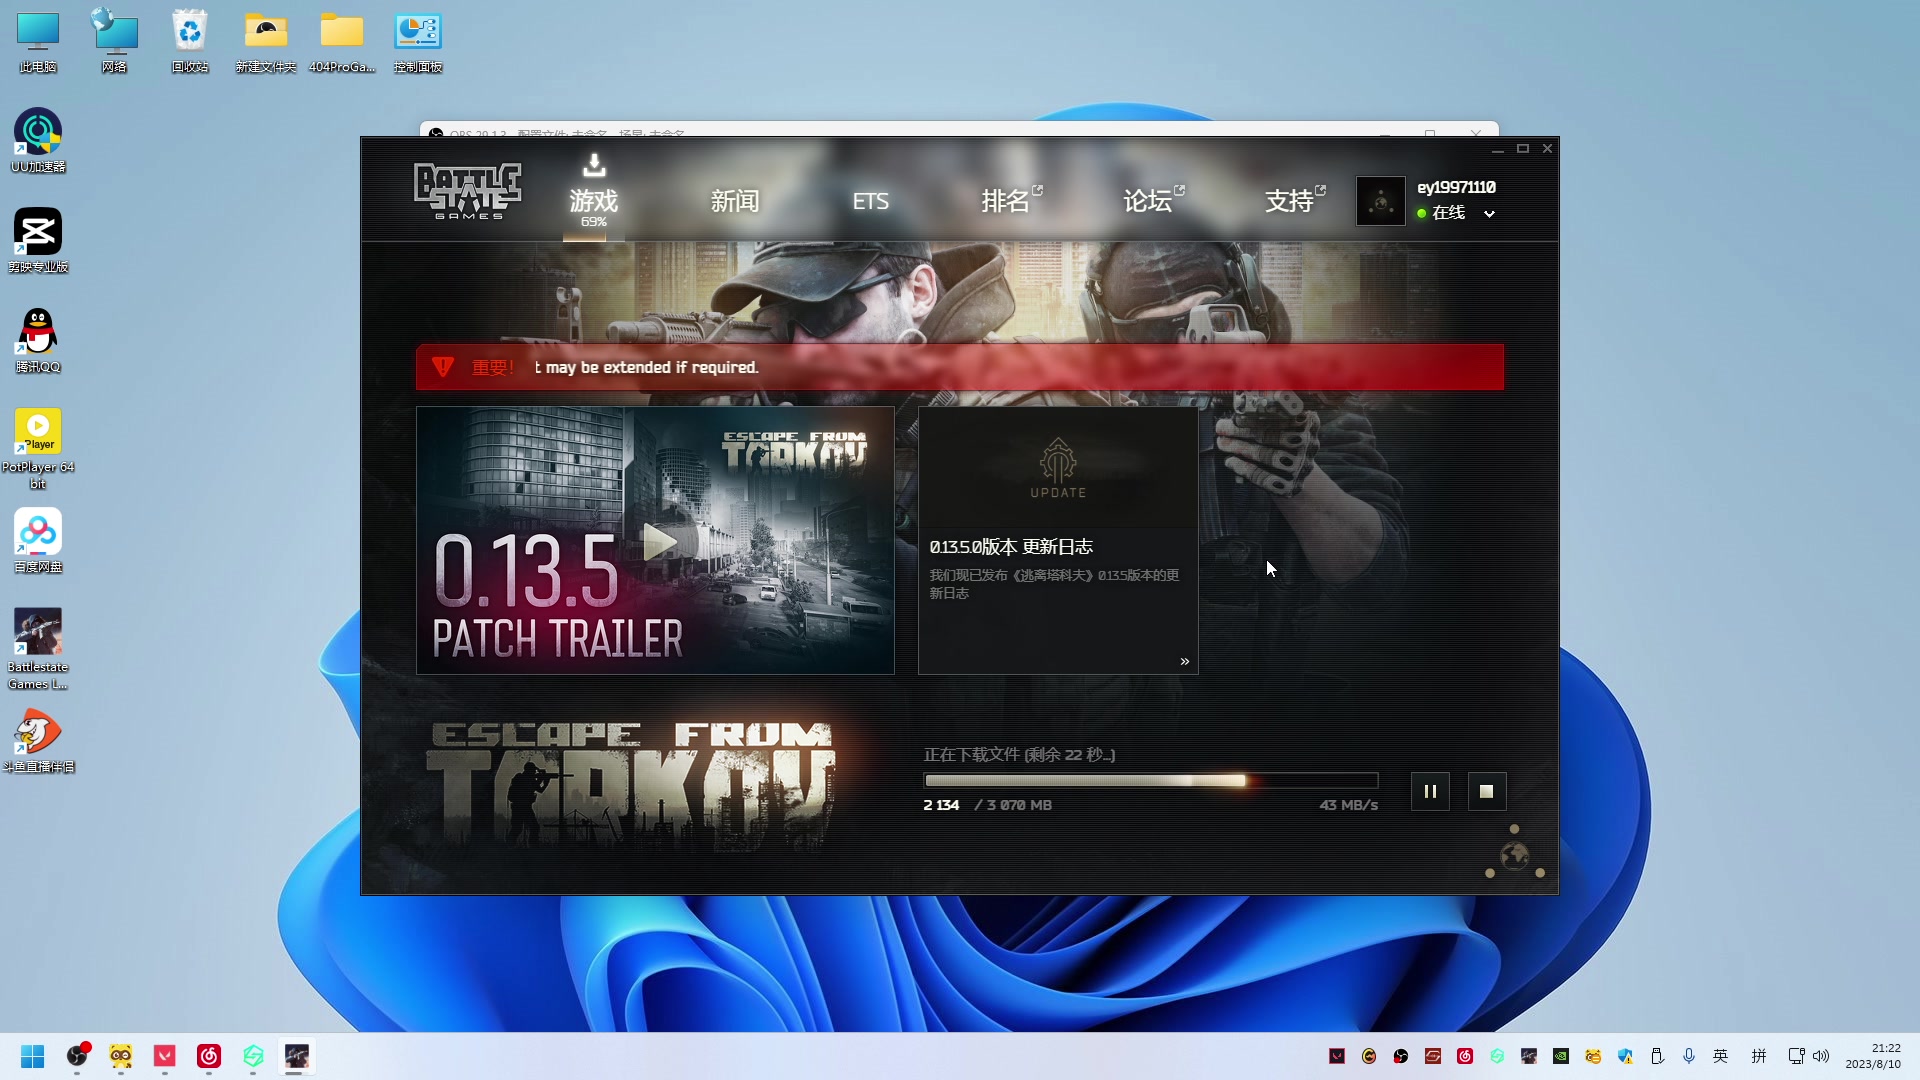Open the 支持 support link
Viewport: 1920px width, 1080px height.
[x=1294, y=201]
